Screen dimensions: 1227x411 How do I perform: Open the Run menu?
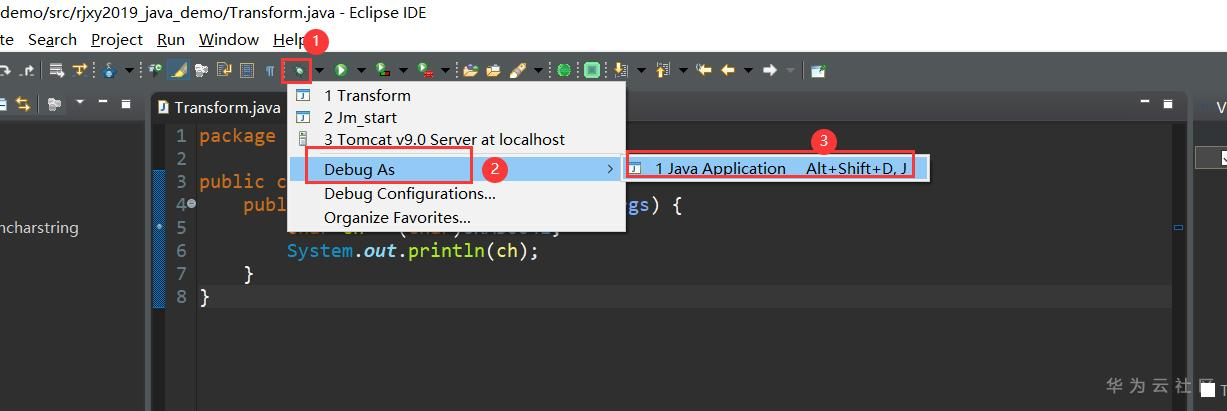[171, 40]
